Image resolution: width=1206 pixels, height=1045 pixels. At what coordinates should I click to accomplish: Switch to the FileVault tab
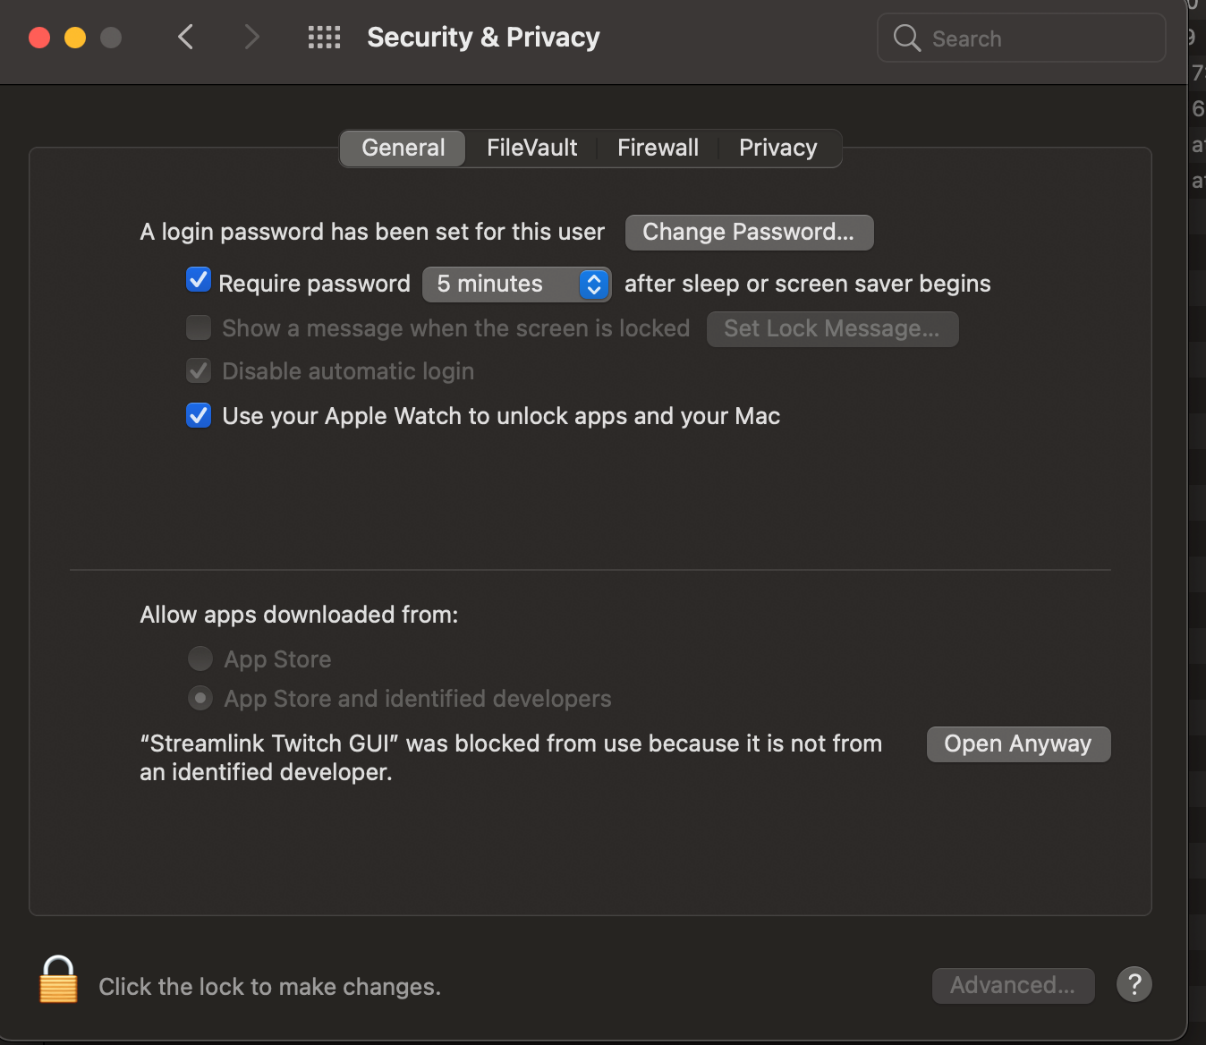click(531, 147)
